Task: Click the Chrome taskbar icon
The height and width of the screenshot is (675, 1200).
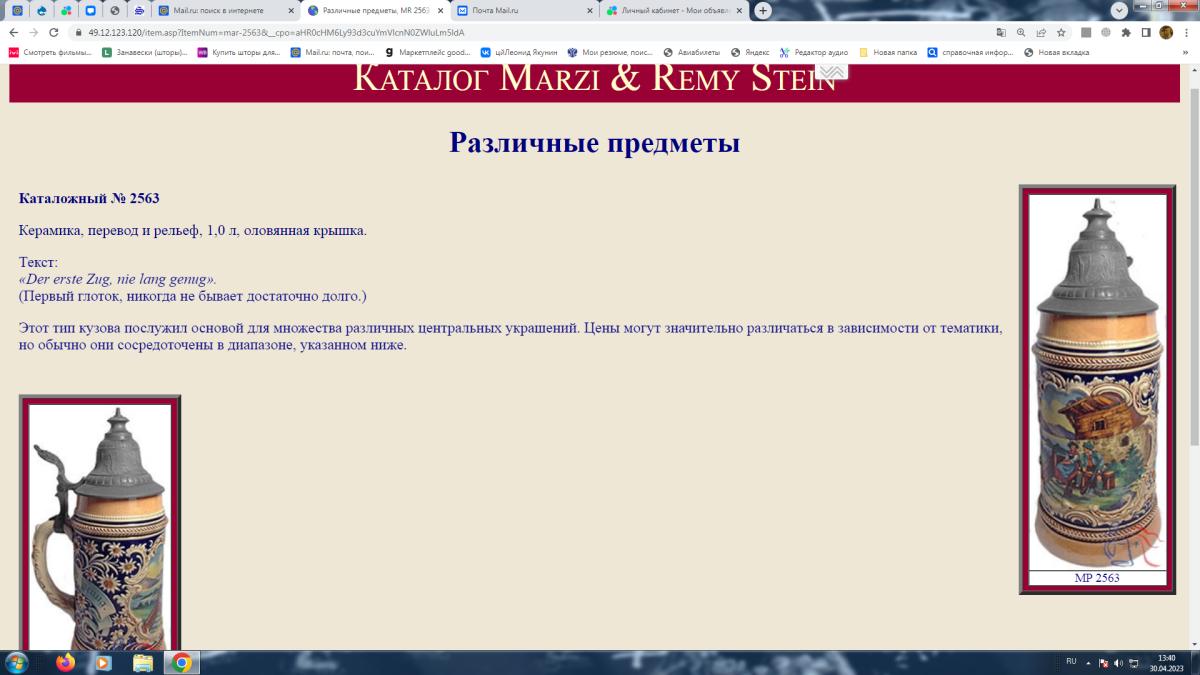Action: (181, 663)
